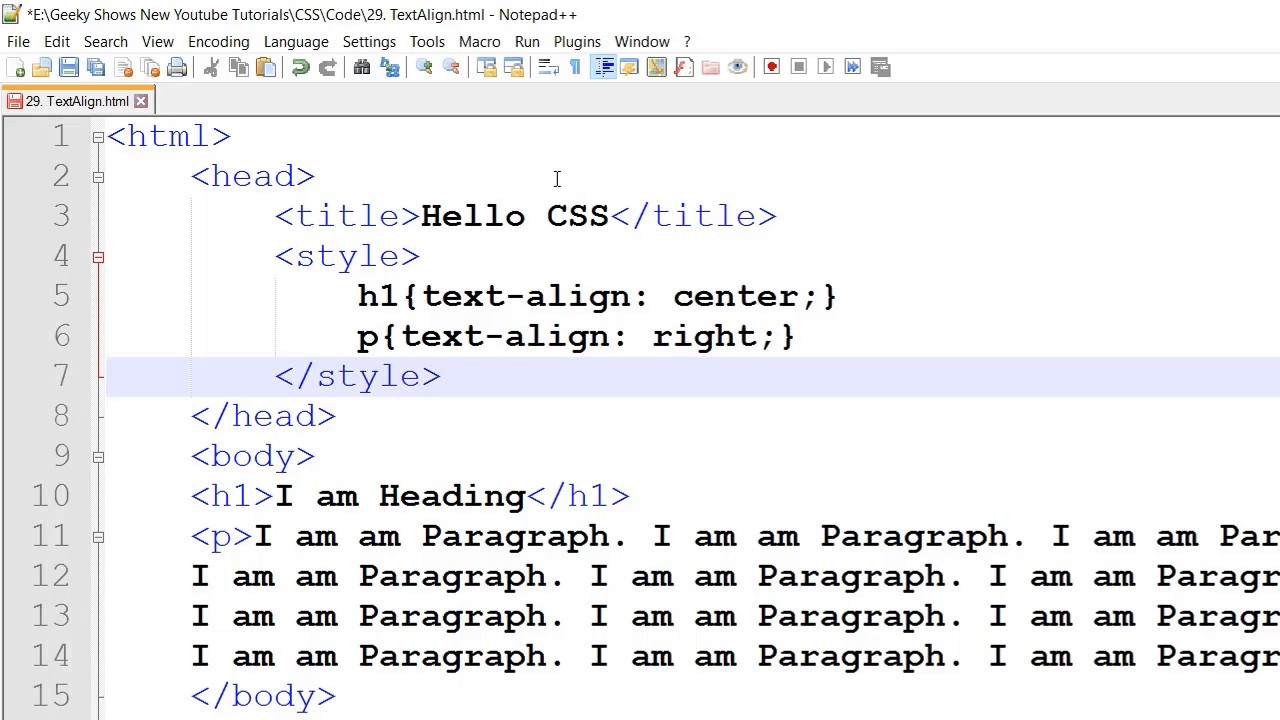This screenshot has height=720, width=1280.
Task: Click the Print icon
Action: click(177, 67)
